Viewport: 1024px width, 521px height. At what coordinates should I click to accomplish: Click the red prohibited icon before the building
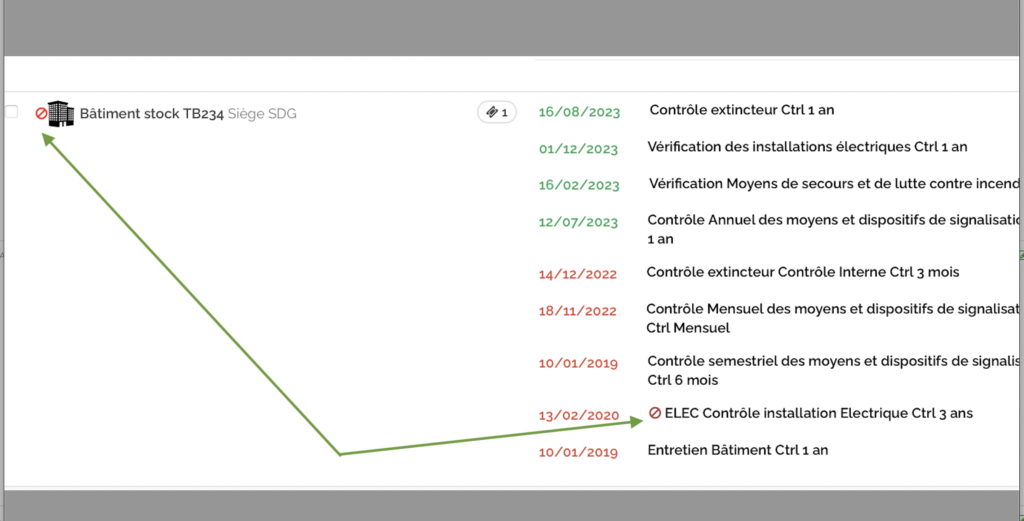point(41,113)
